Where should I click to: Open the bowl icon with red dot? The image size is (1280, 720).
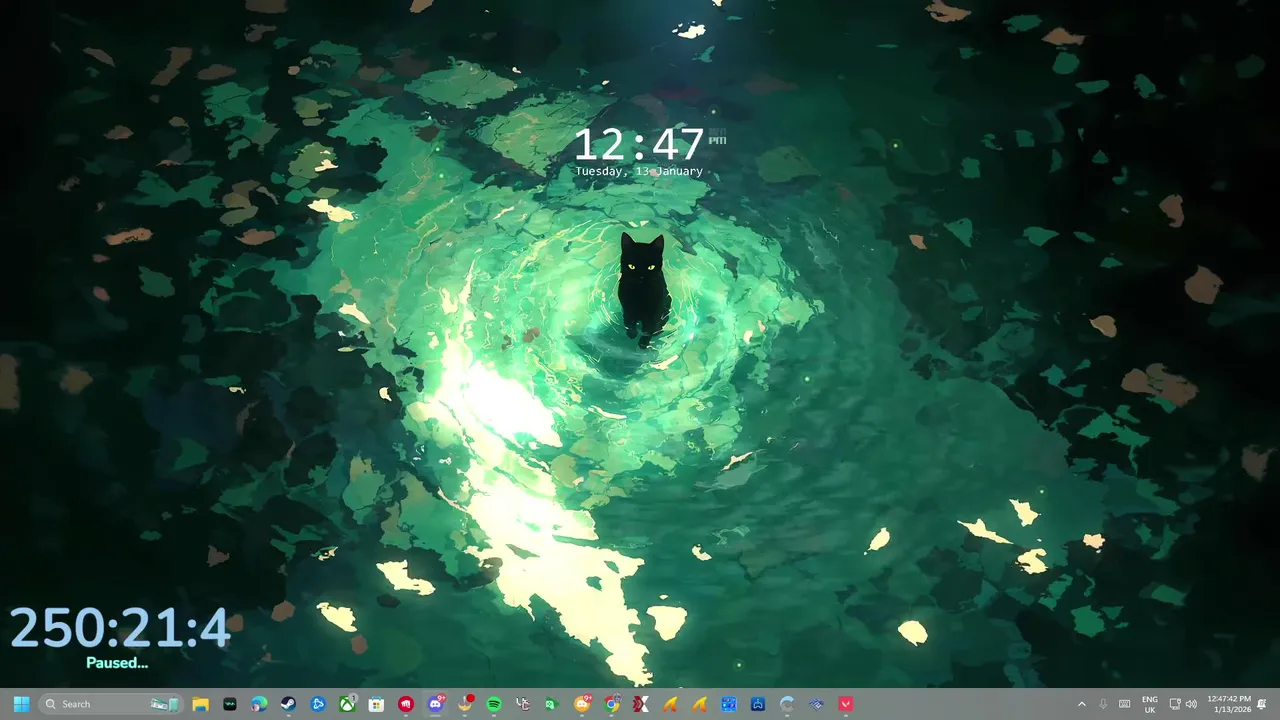tap(465, 704)
